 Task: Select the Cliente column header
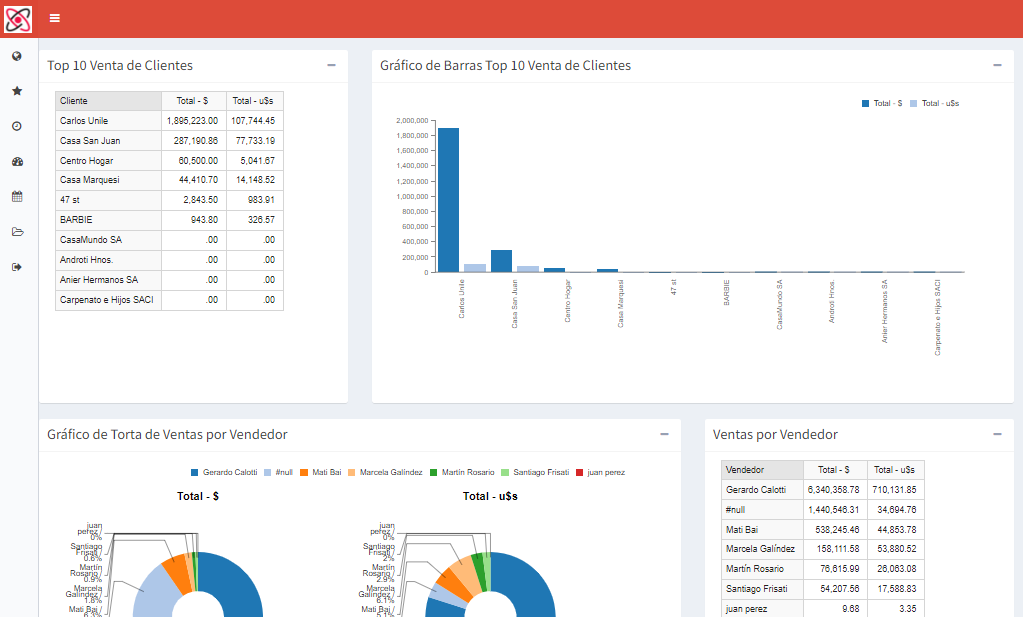(x=108, y=101)
